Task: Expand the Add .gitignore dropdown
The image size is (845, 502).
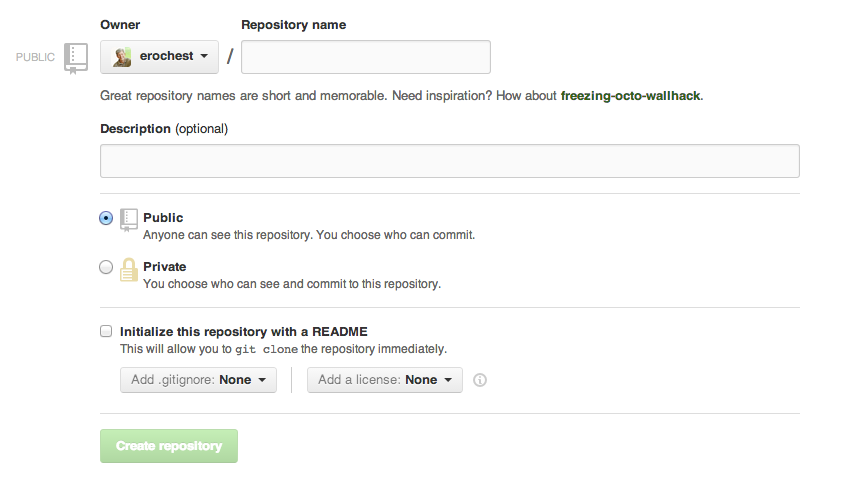Action: (x=198, y=380)
